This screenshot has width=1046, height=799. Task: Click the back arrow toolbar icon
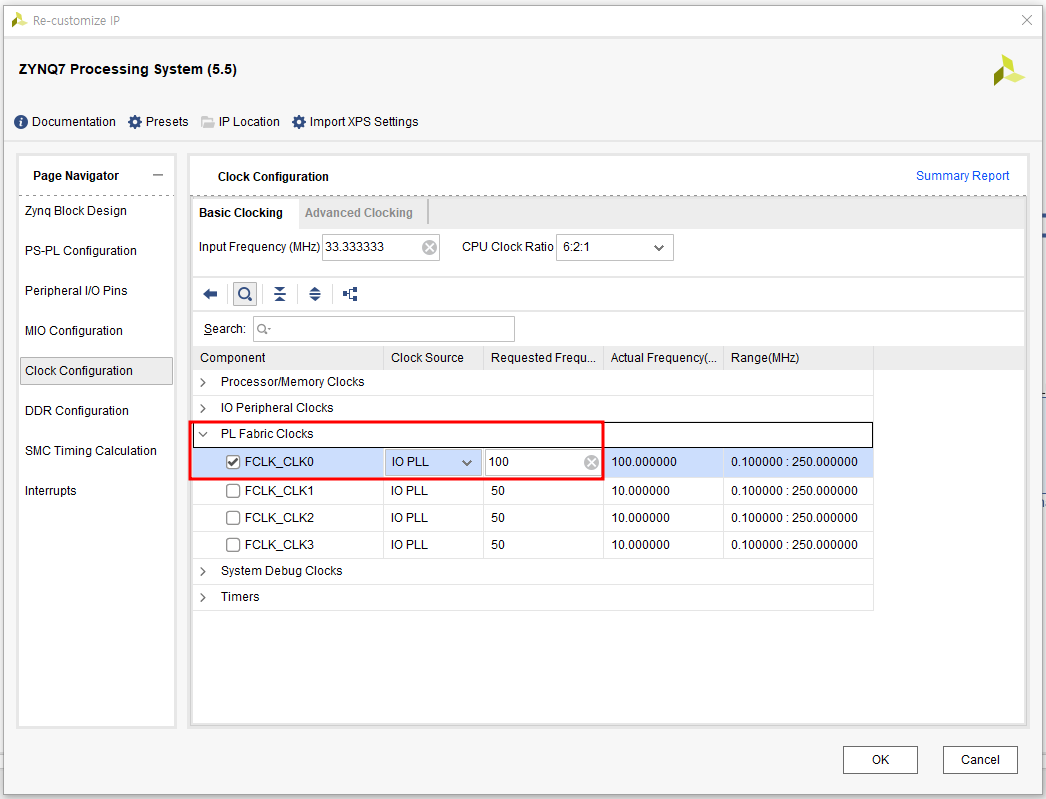pyautogui.click(x=210, y=294)
